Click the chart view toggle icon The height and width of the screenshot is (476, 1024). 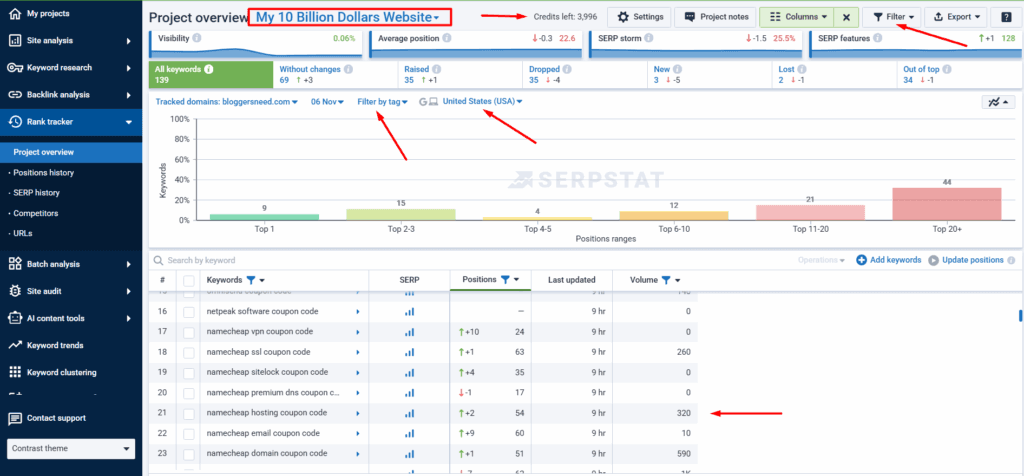pos(999,103)
